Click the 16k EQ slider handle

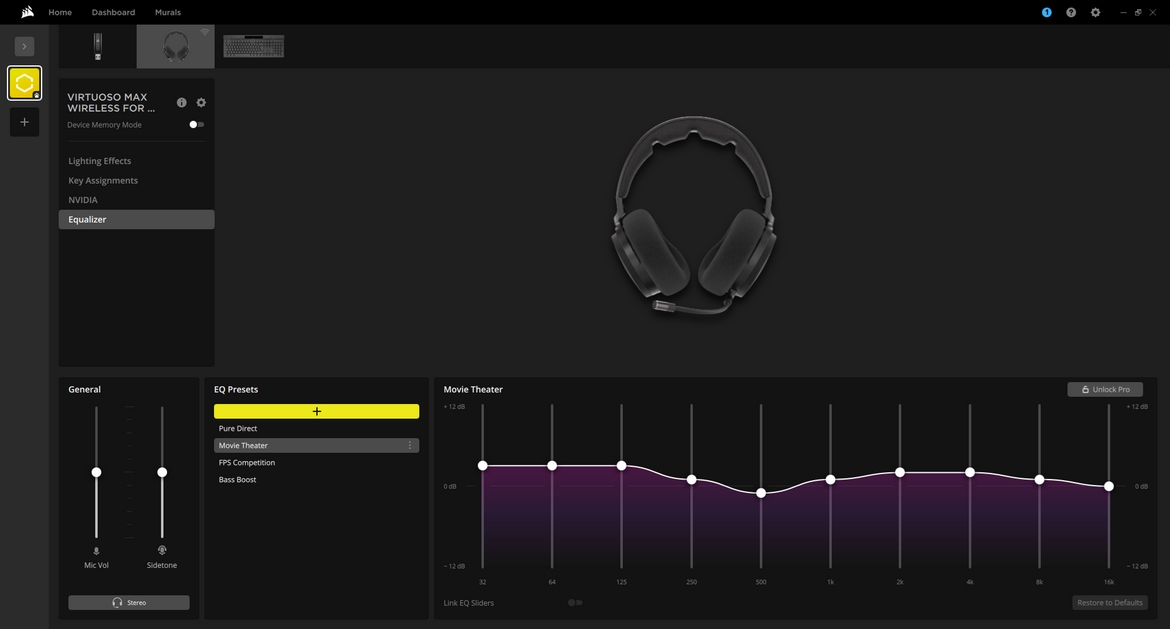tap(1109, 486)
